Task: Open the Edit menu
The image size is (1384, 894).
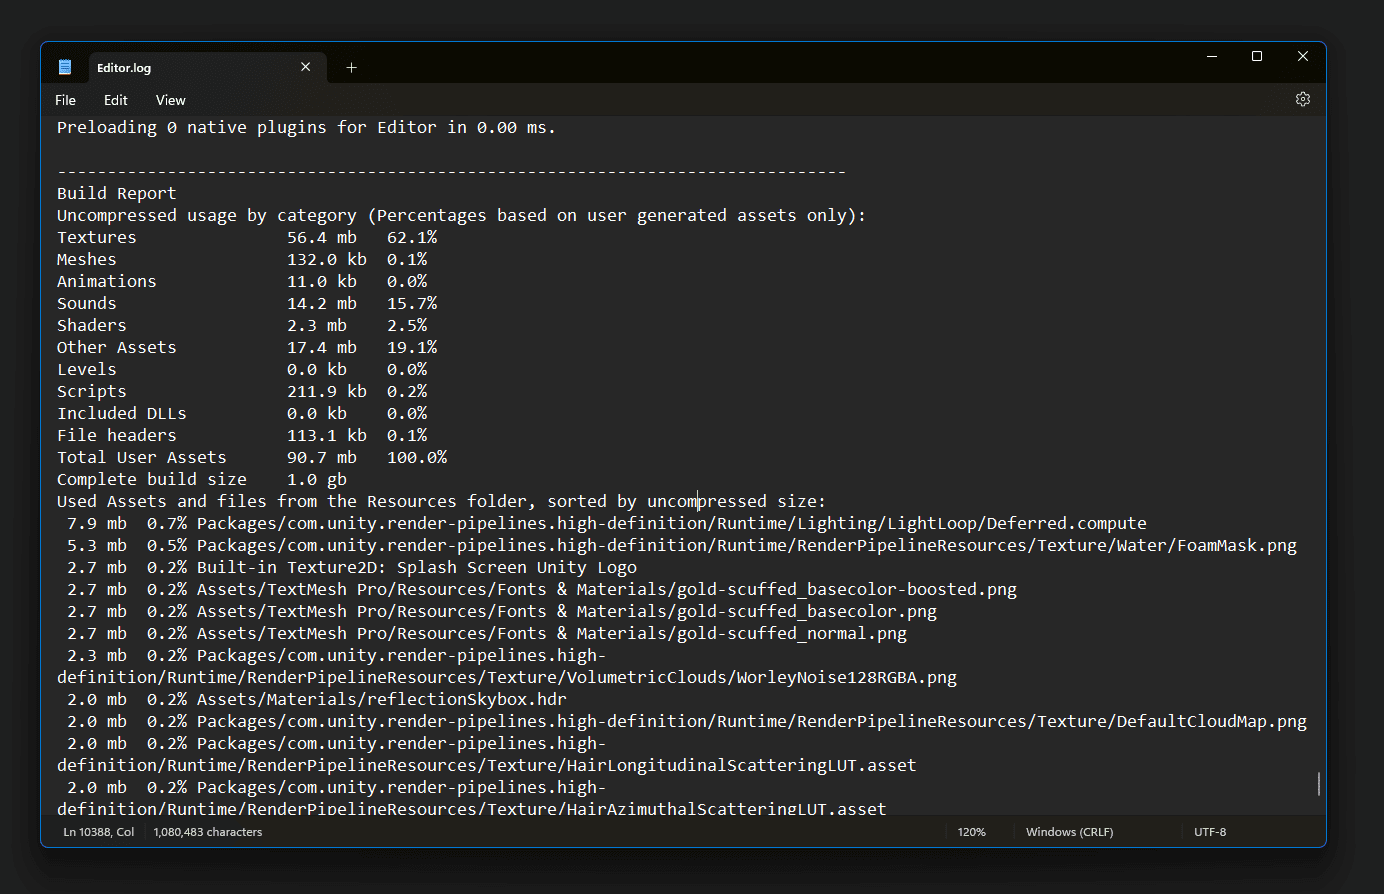Action: [x=116, y=100]
